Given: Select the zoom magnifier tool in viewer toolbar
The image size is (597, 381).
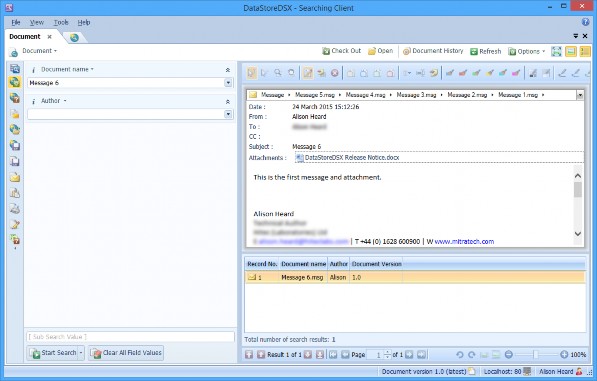Looking at the screenshot, I should click(x=278, y=72).
